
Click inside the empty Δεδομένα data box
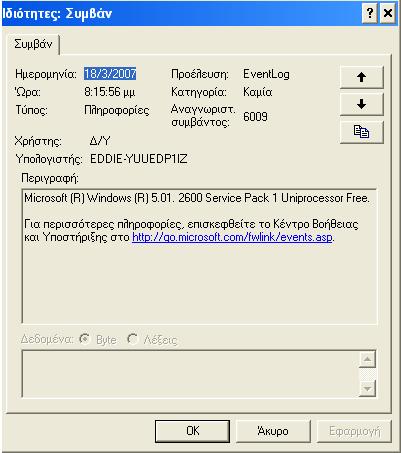[190, 374]
